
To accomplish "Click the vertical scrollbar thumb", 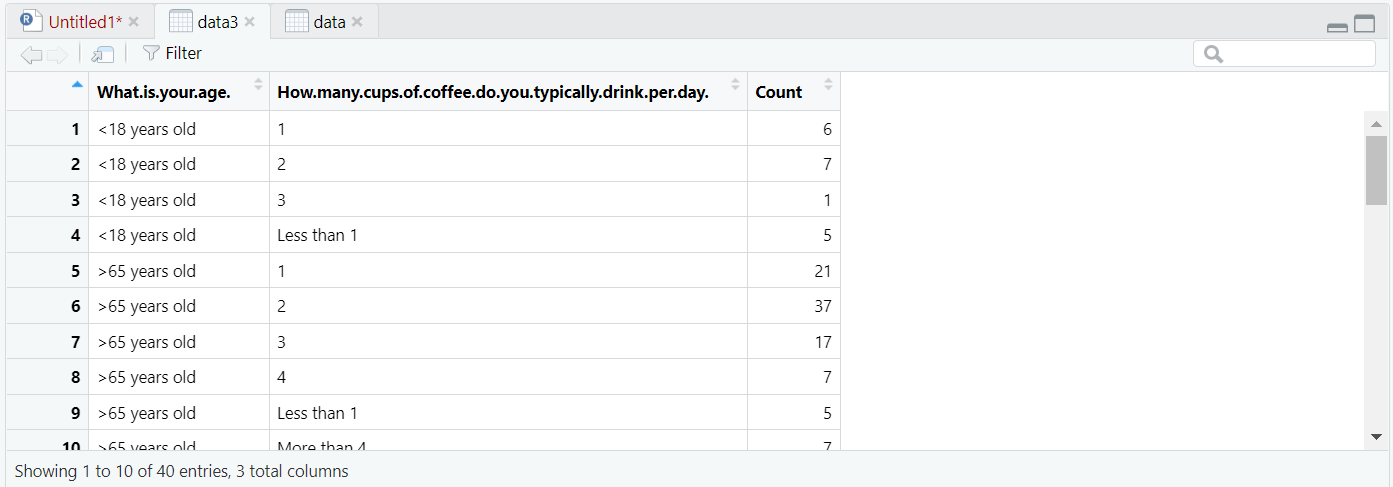I will (x=1376, y=170).
